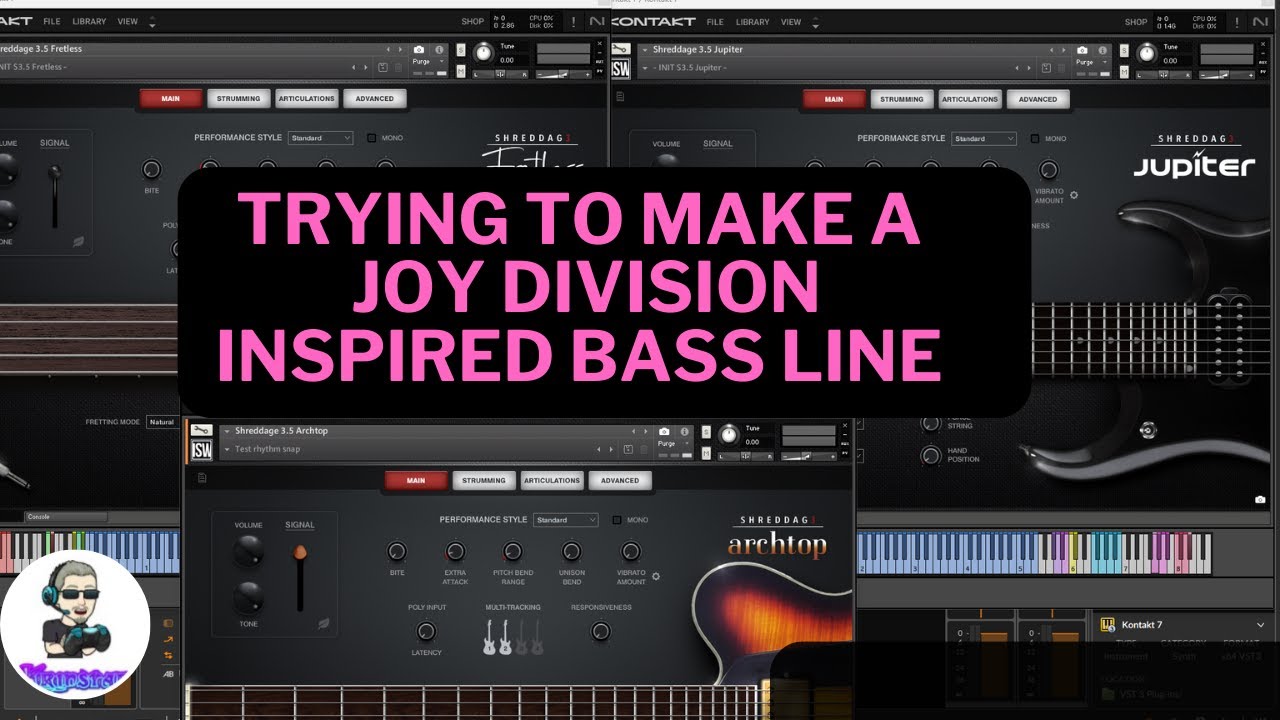
Task: Save snapshot icon in Jupiter header
Action: (x=1046, y=68)
